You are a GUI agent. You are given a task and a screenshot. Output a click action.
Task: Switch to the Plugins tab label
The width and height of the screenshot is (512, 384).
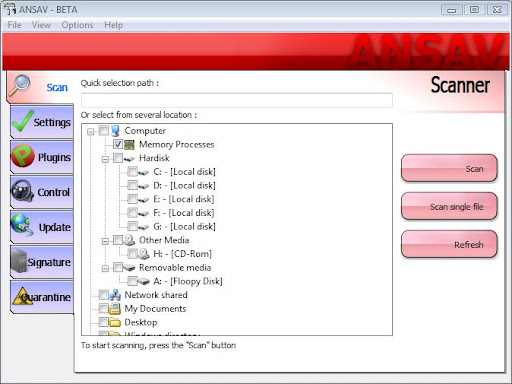coord(54,157)
